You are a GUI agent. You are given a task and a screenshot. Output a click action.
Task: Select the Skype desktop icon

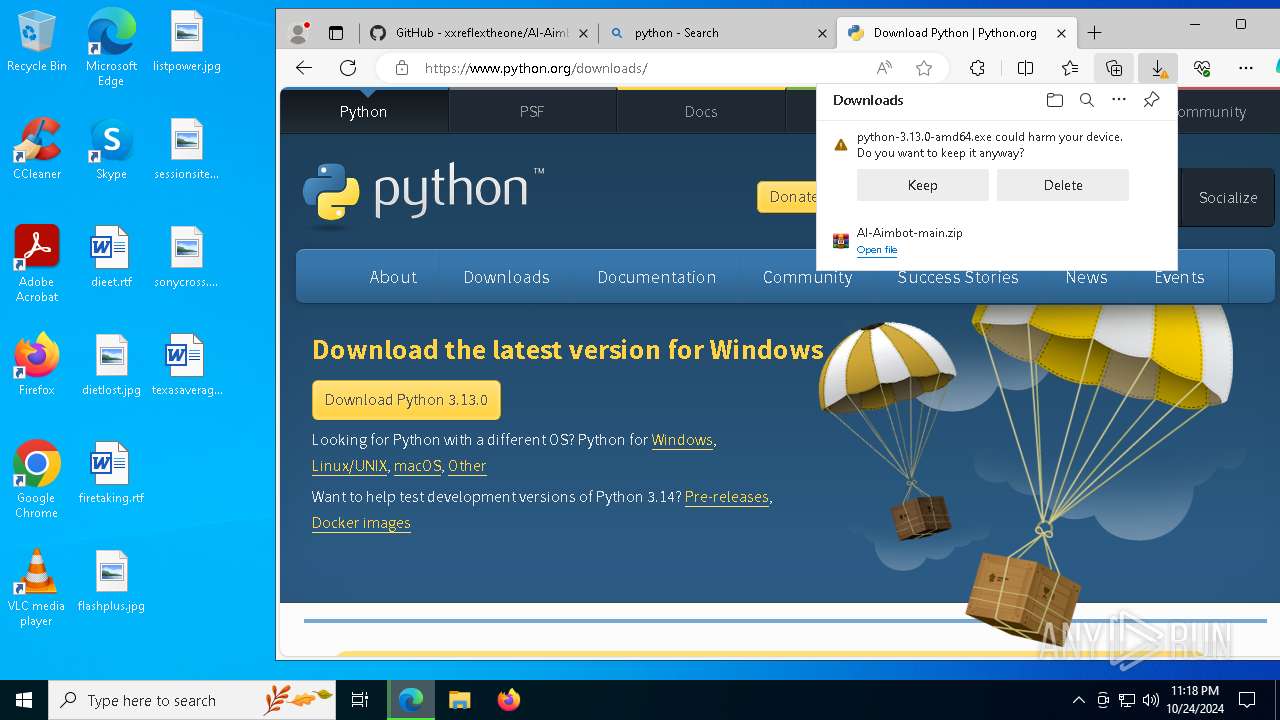(111, 149)
